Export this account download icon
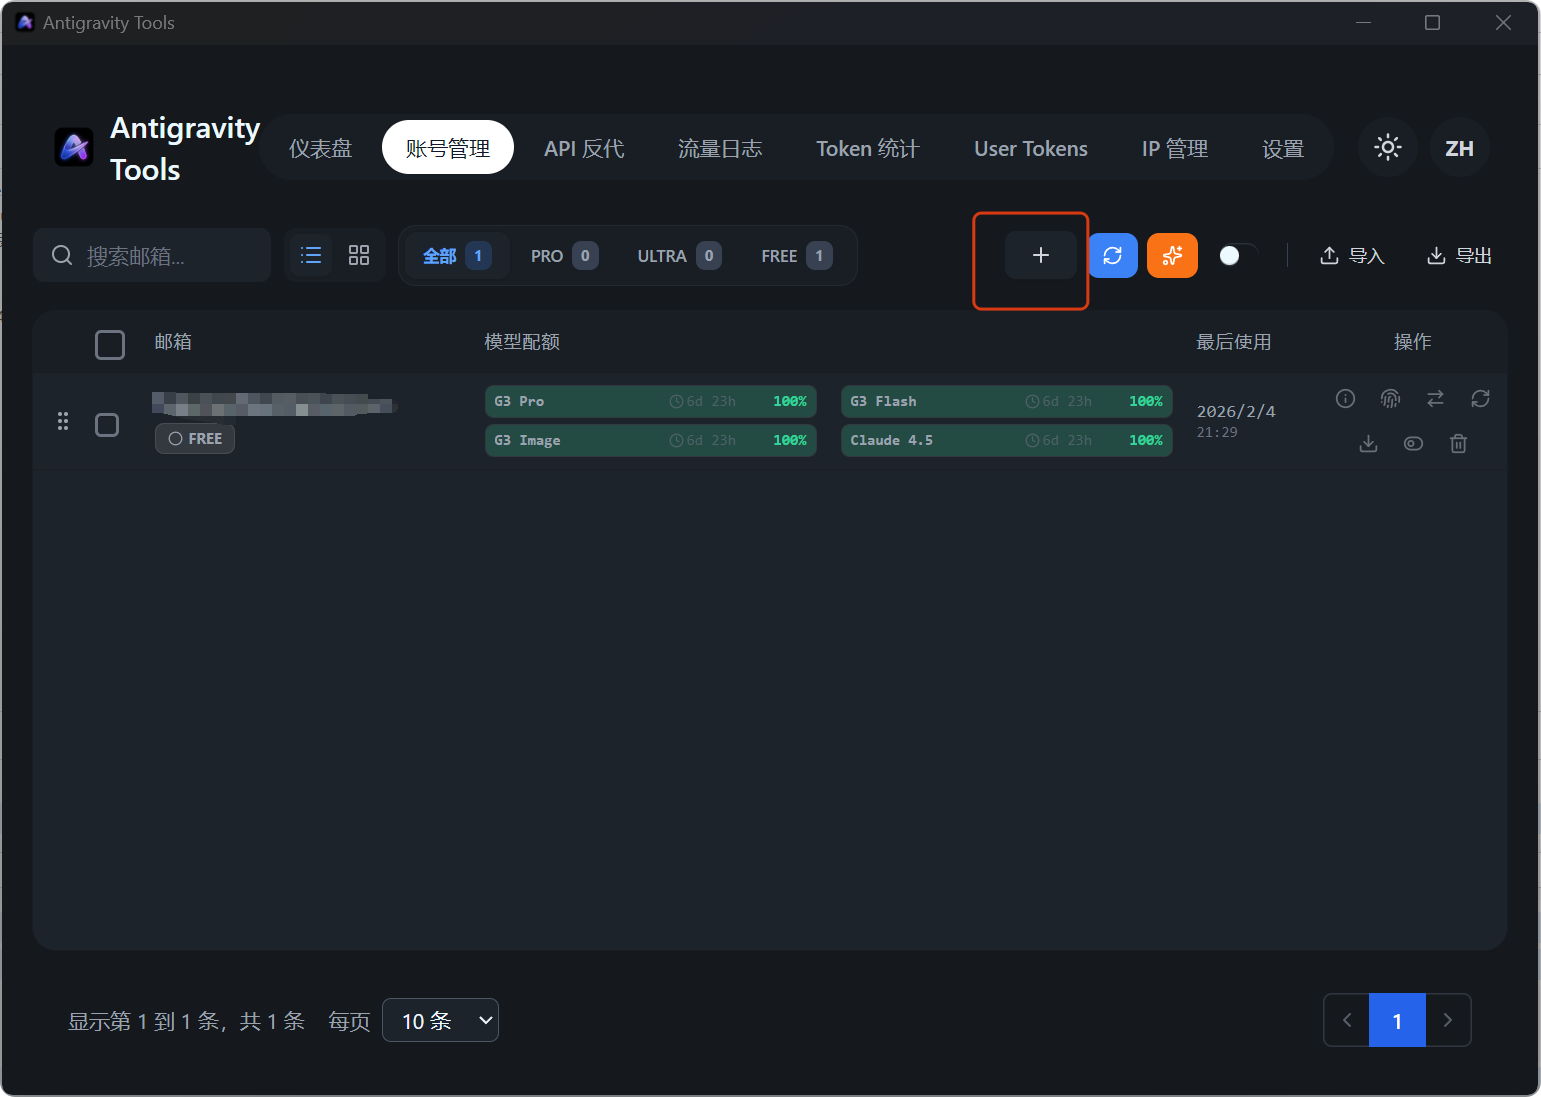 [1368, 443]
